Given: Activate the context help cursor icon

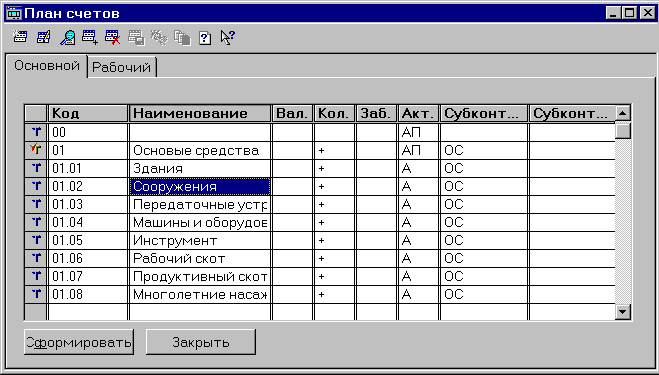Looking at the screenshot, I should tap(227, 38).
